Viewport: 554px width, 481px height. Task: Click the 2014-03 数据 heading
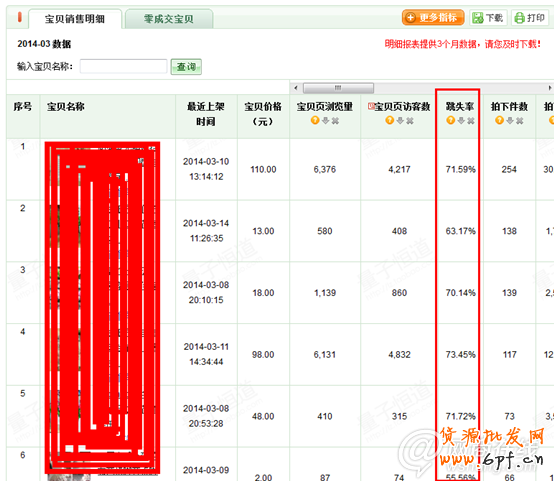[44, 44]
